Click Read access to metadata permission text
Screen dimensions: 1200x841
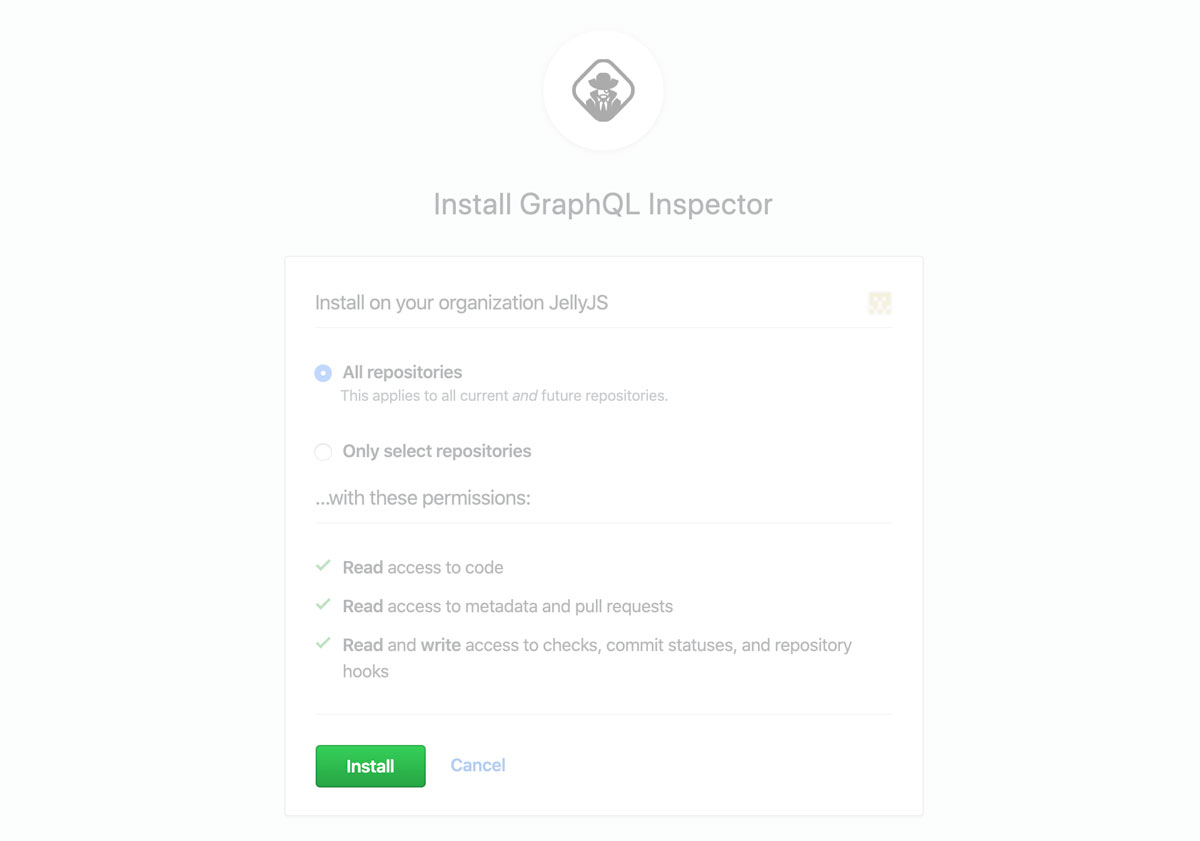[x=507, y=606]
